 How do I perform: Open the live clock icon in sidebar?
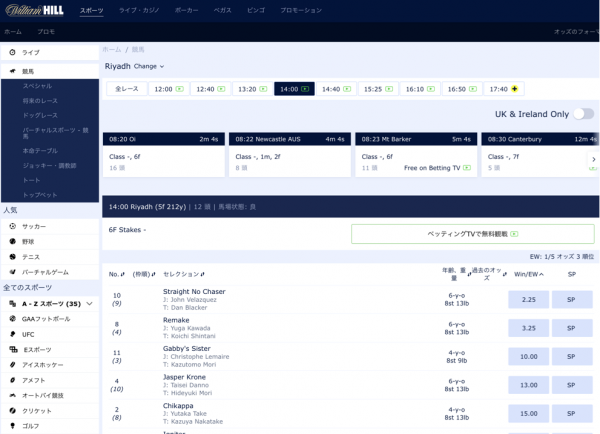12,52
